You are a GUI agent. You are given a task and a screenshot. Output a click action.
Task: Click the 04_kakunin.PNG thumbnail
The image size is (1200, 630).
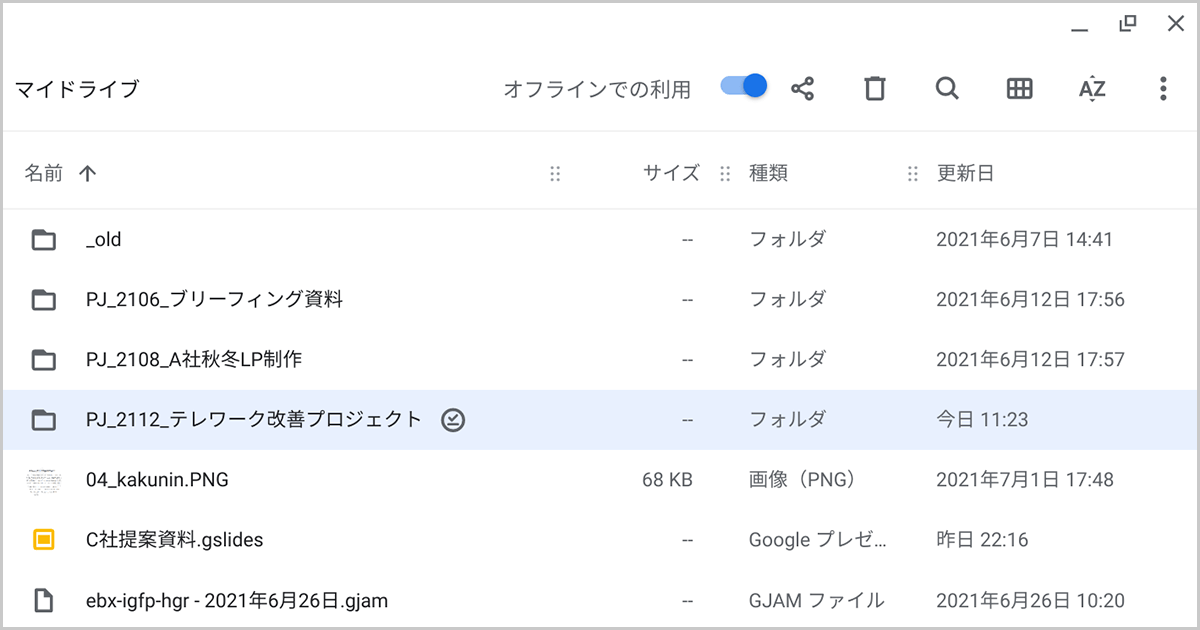click(43, 480)
